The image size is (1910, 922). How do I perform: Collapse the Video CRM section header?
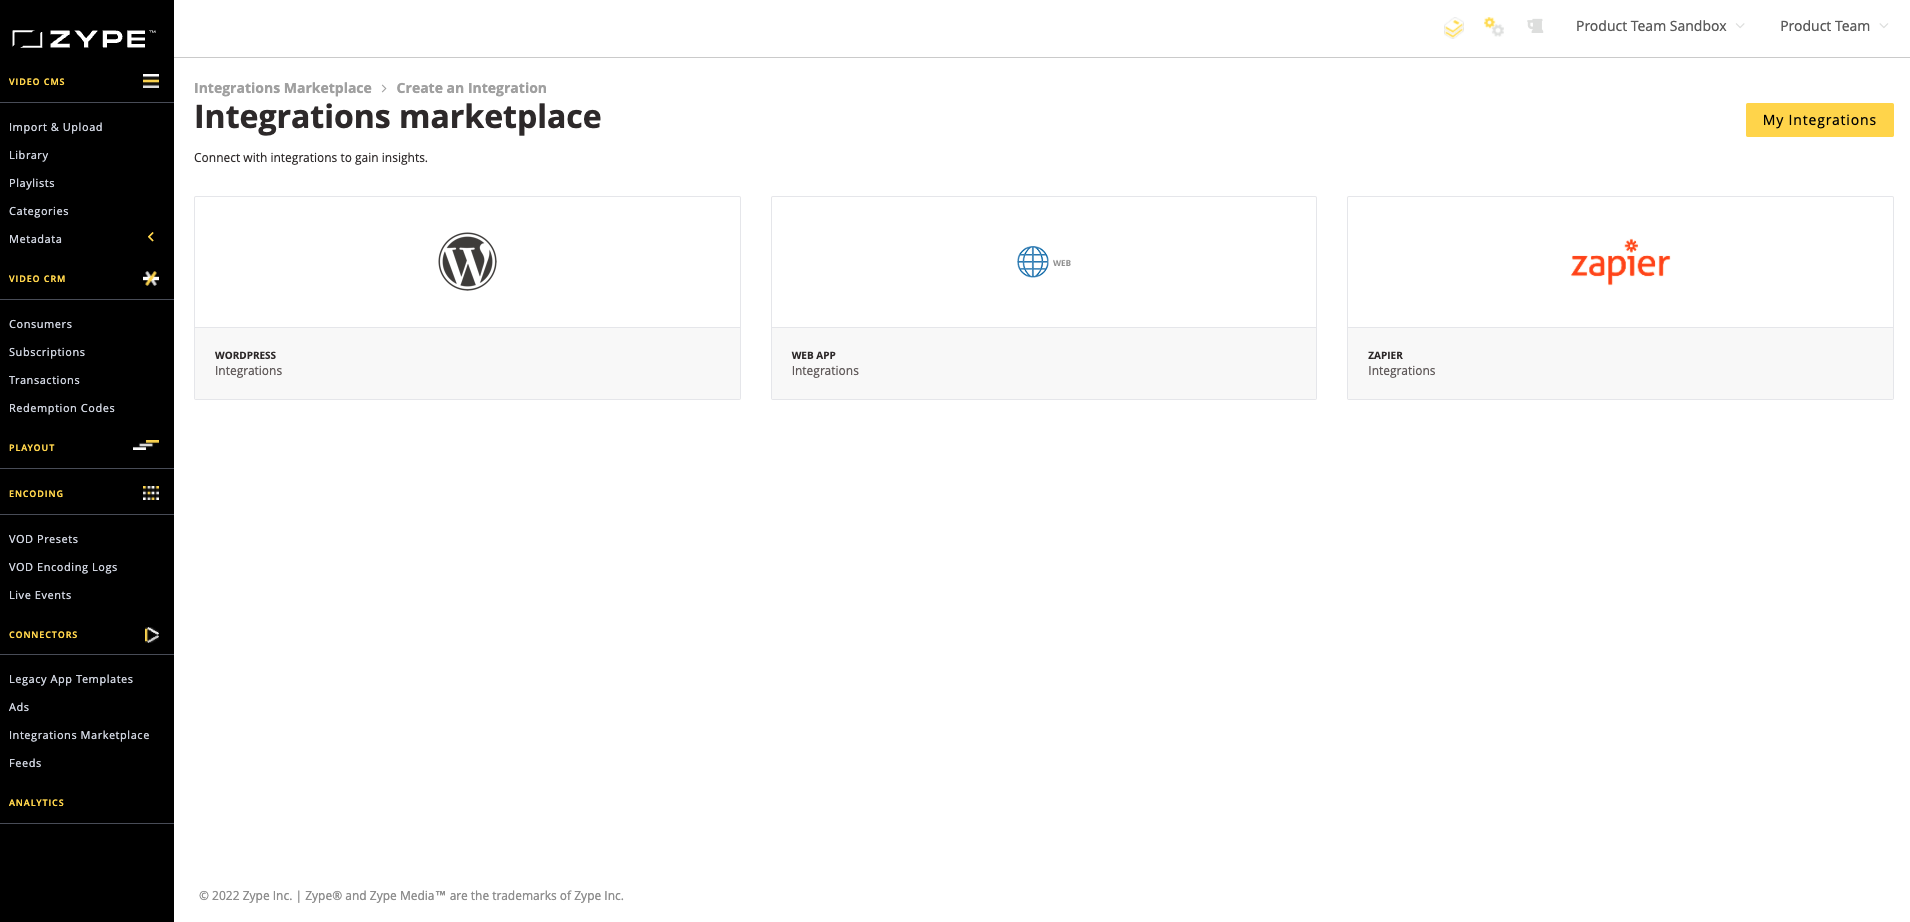click(37, 279)
